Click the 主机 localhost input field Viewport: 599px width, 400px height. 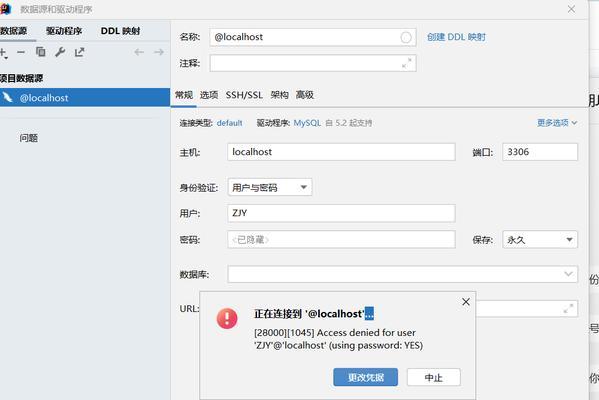click(x=341, y=152)
